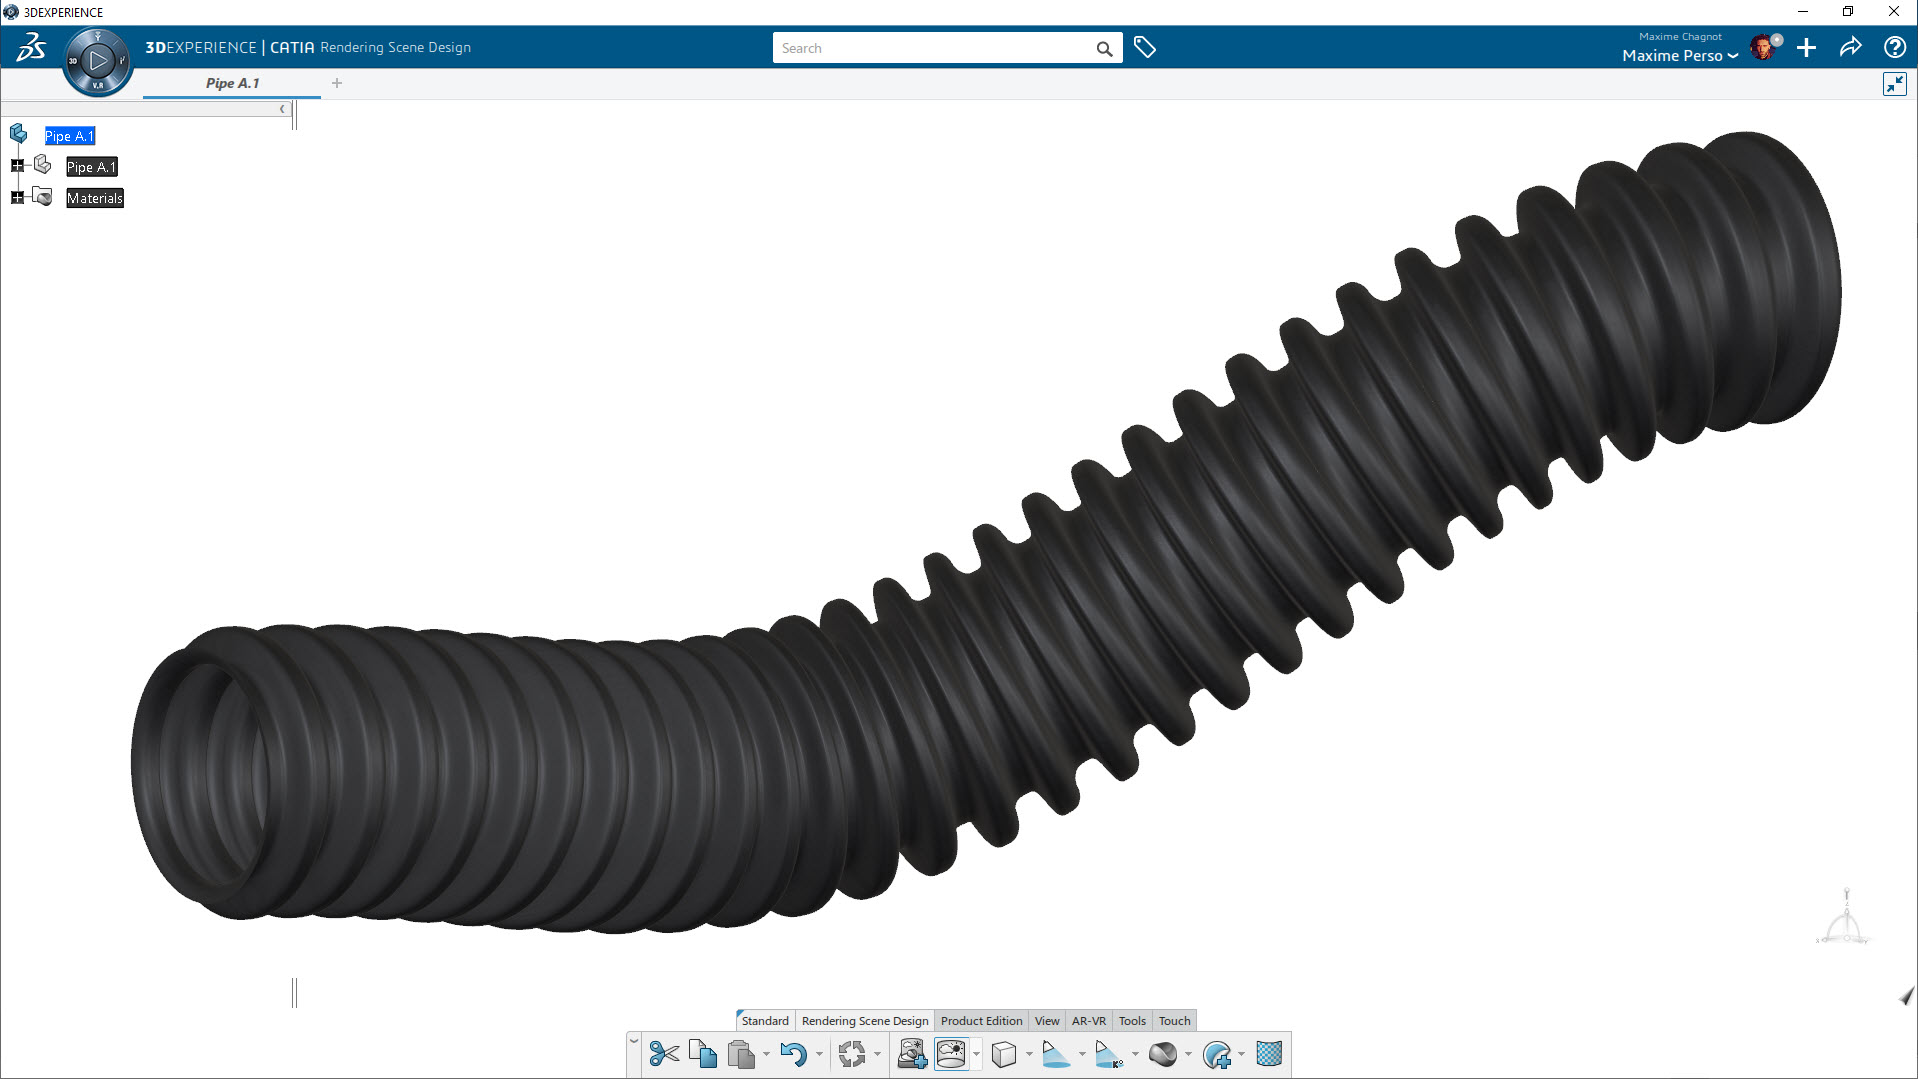Click the Cut scissors icon
Screen dimensions: 1918x1079
coord(664,1054)
